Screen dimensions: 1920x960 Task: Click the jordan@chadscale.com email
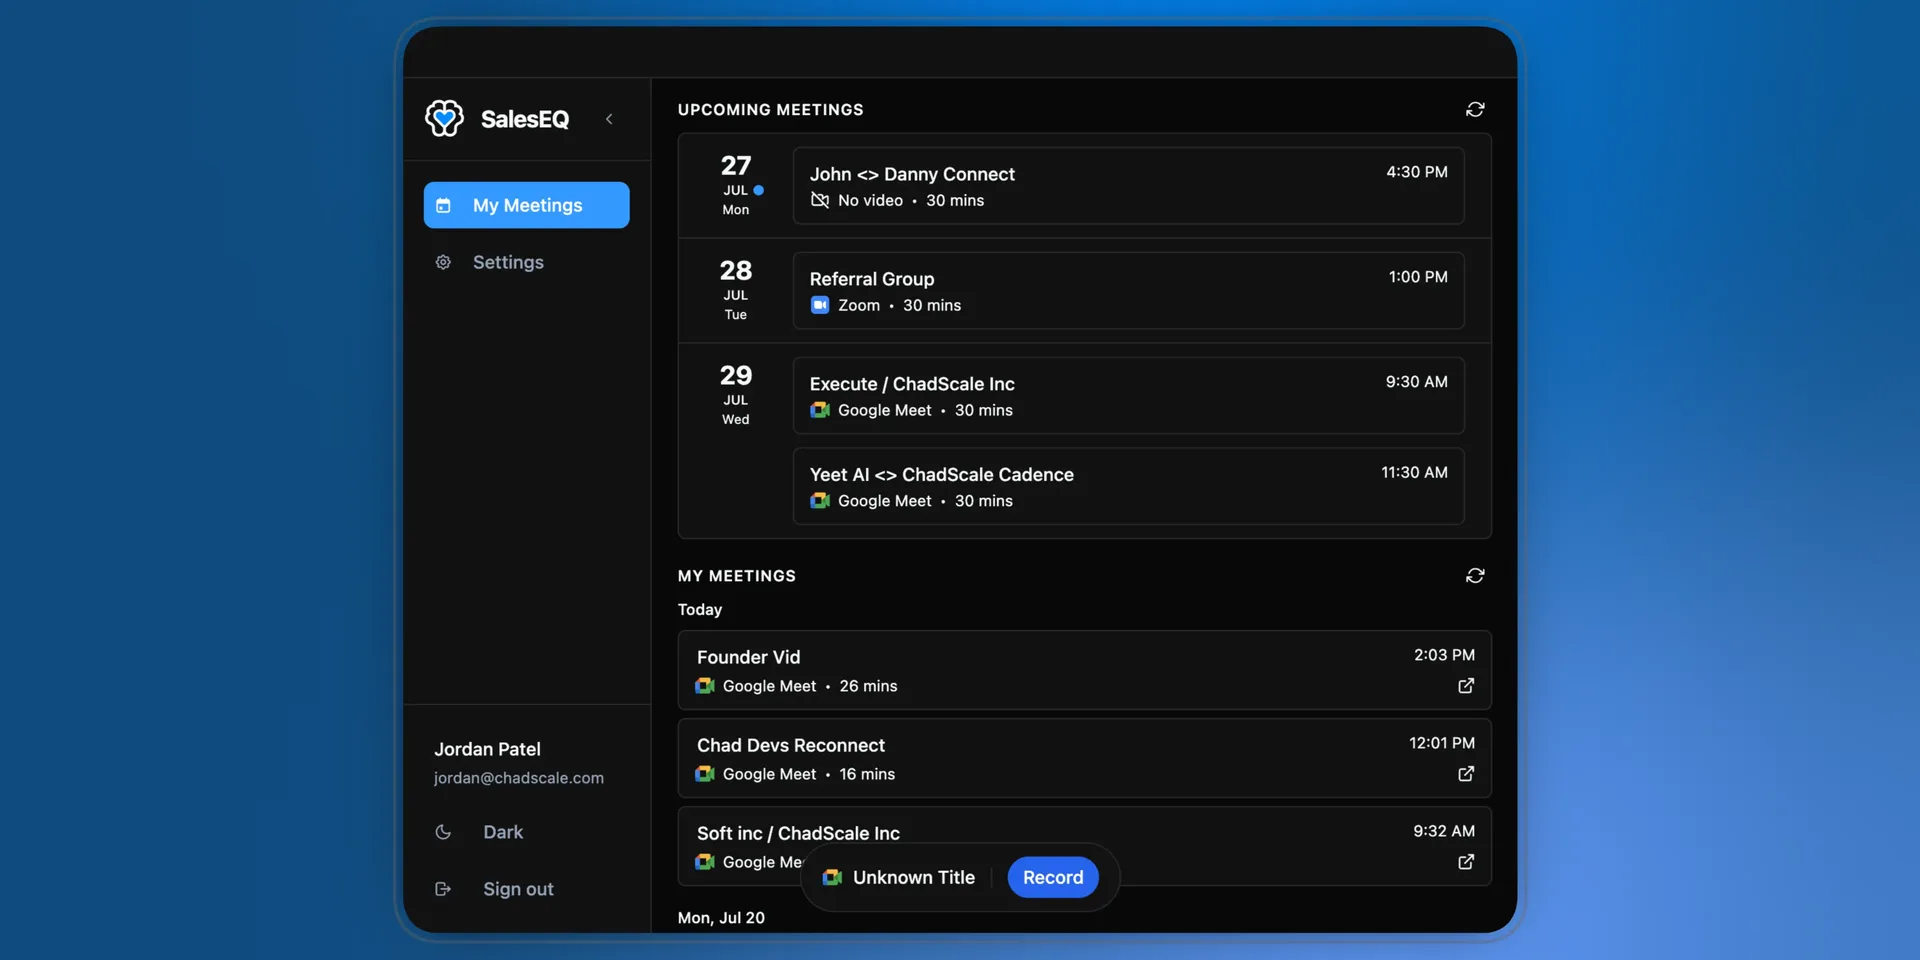[x=519, y=778]
